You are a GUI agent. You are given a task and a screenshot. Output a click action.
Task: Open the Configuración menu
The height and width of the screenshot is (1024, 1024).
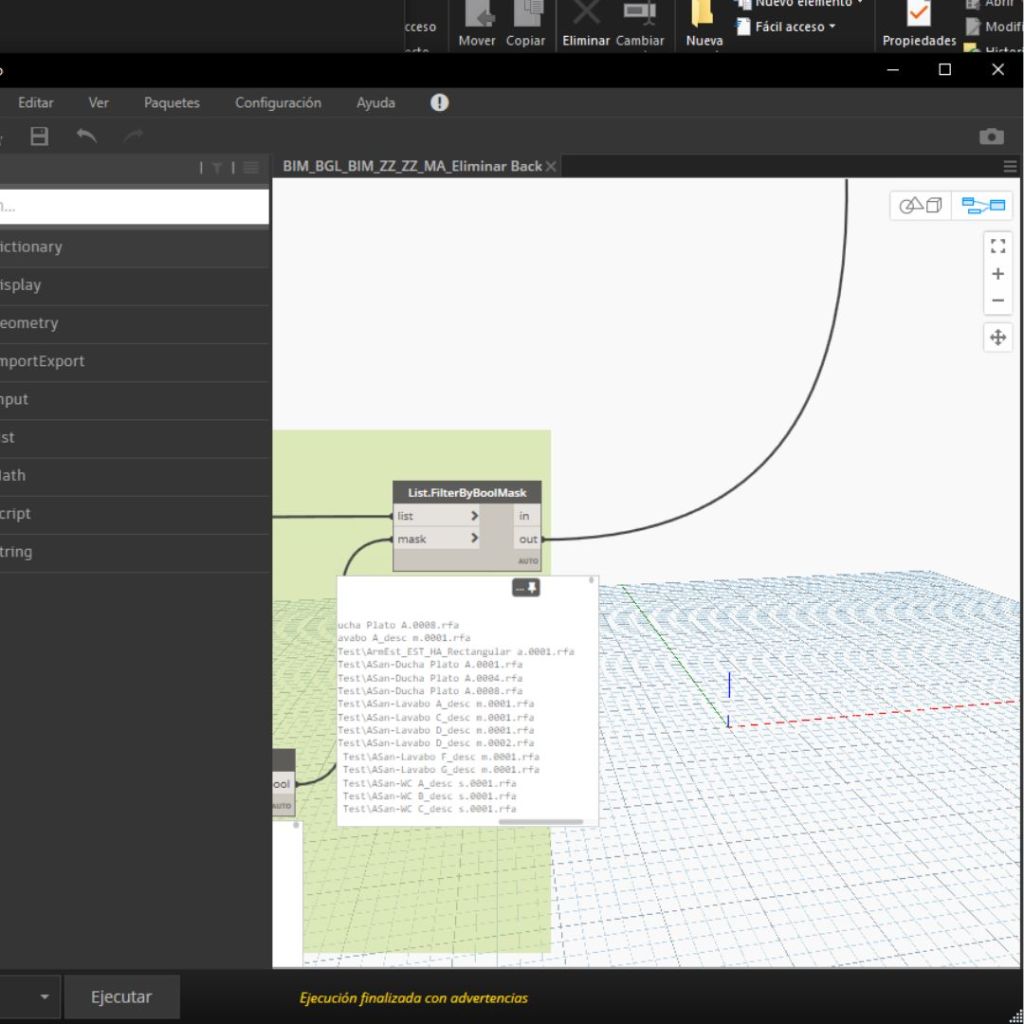pos(278,103)
